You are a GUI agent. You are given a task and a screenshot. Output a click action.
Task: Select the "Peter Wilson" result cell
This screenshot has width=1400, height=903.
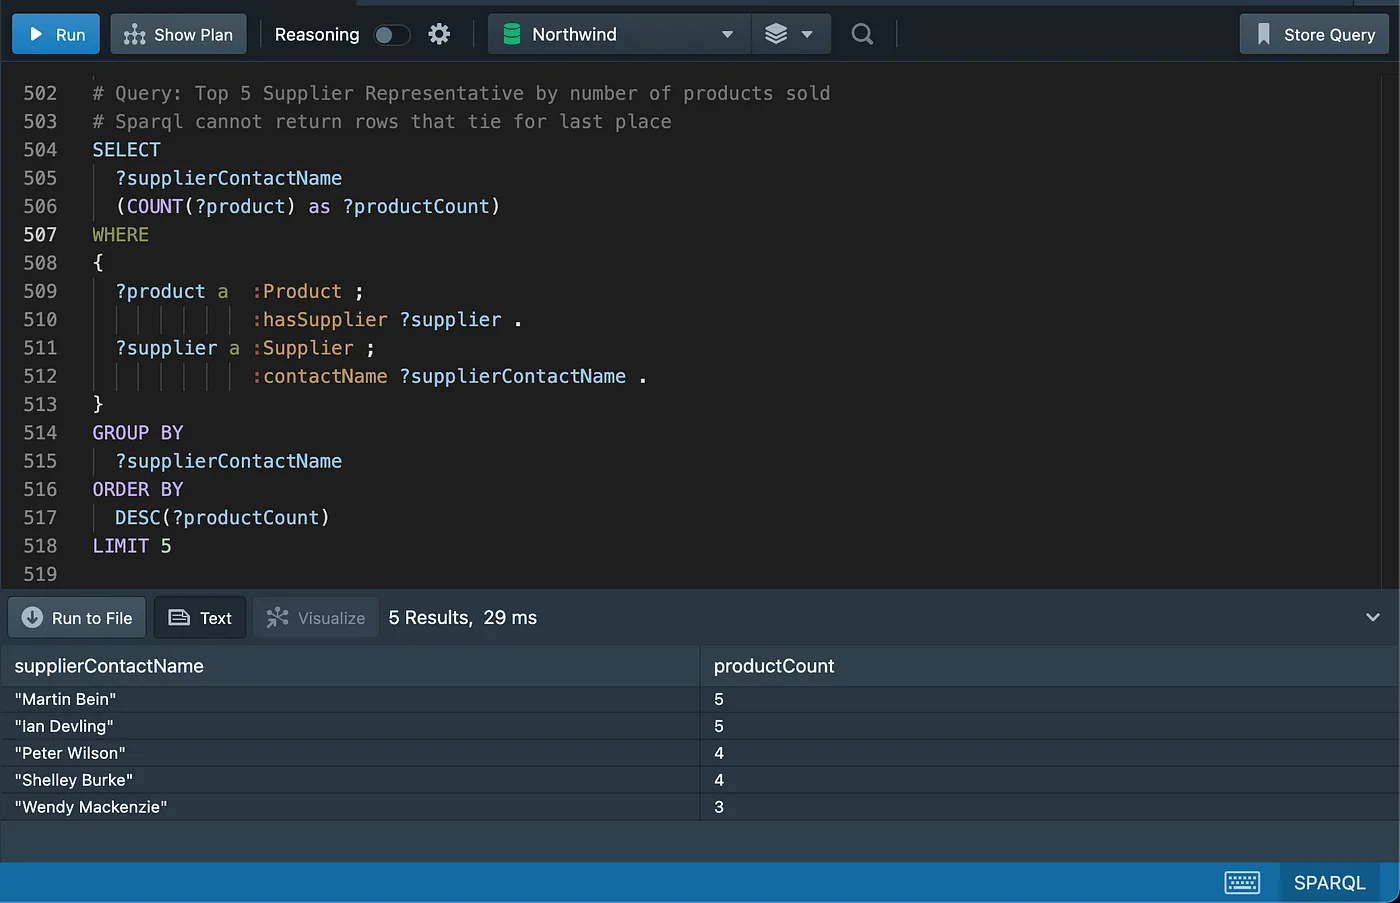point(350,753)
